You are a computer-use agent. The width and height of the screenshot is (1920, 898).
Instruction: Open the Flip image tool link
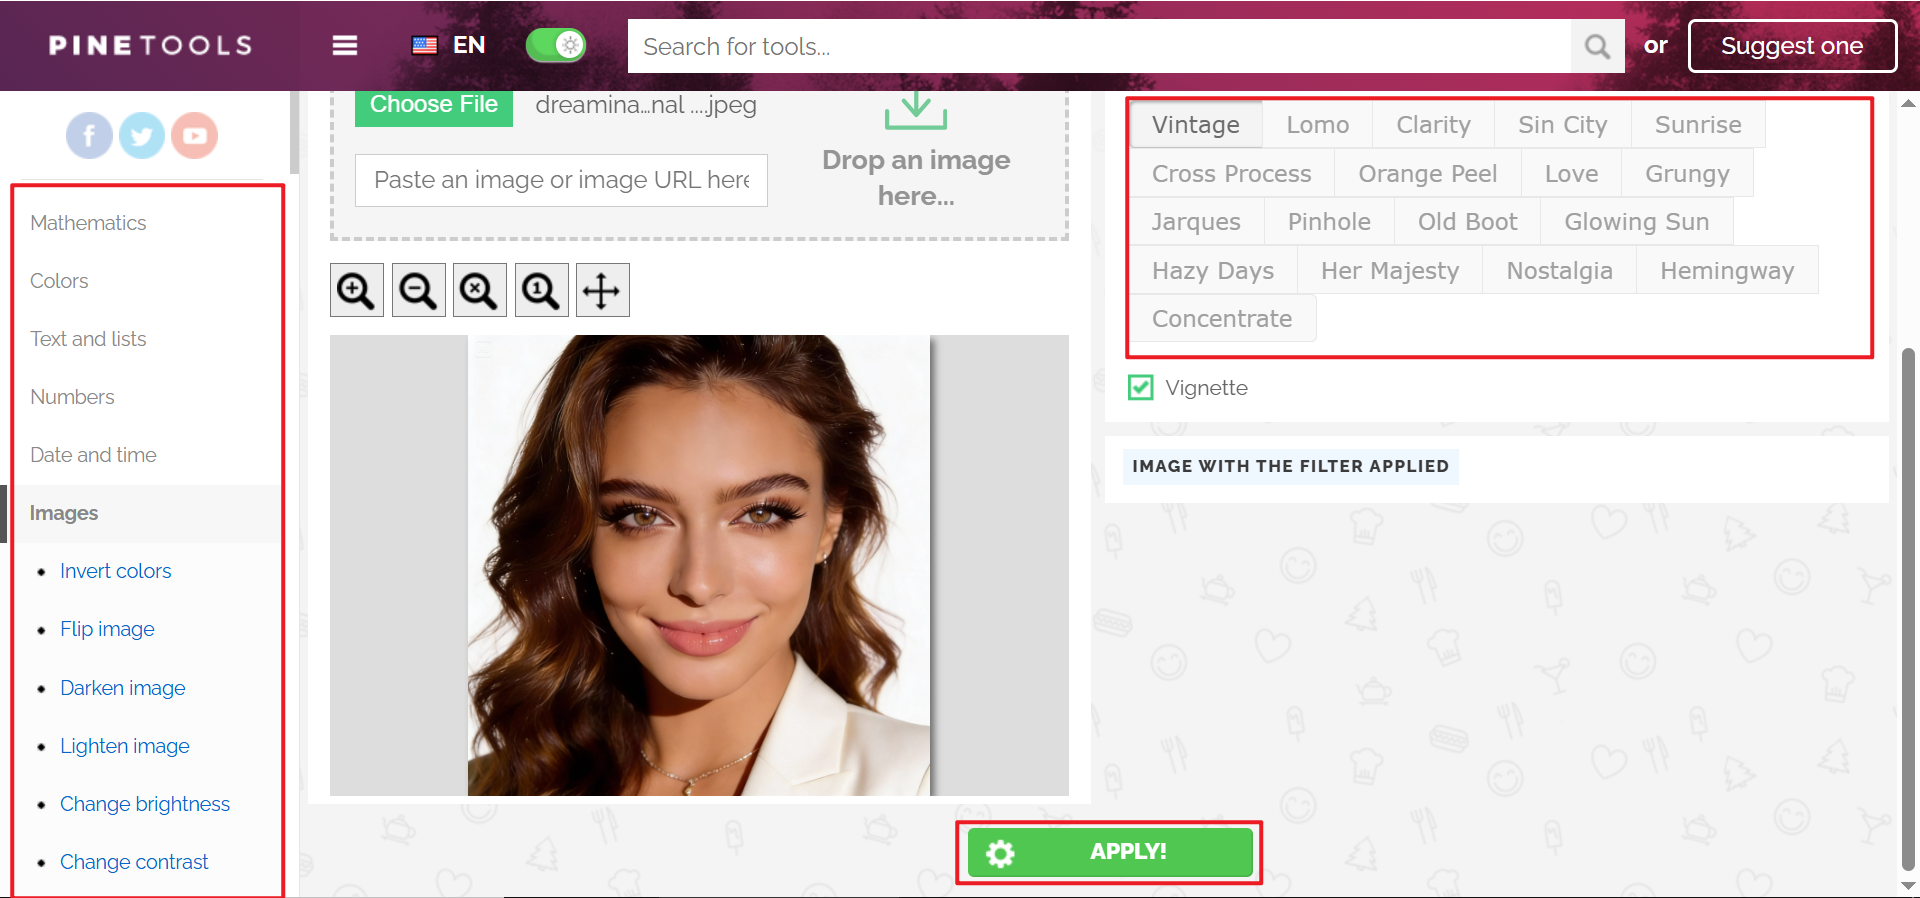click(x=107, y=629)
